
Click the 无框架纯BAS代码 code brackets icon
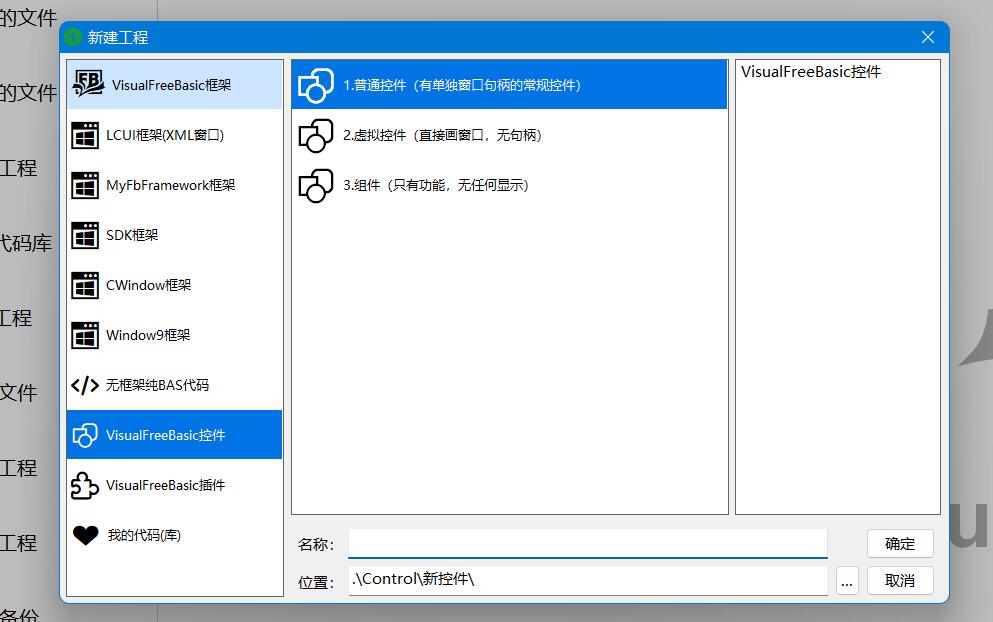(85, 385)
